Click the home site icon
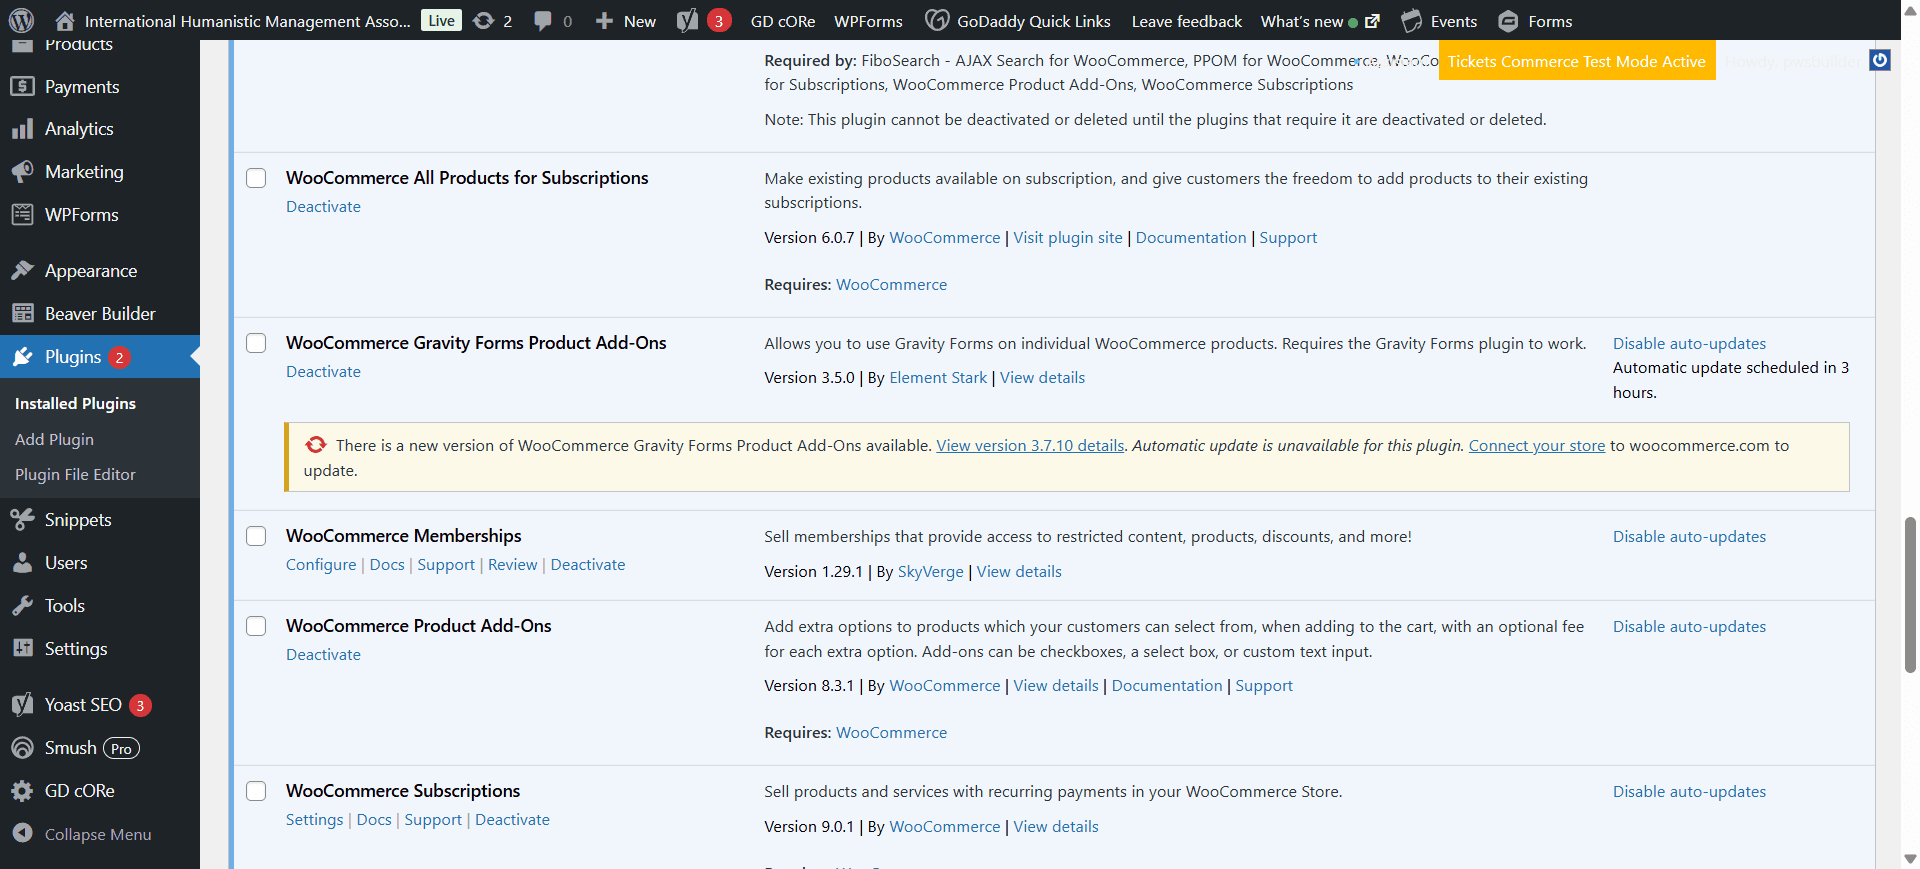This screenshot has height=869, width=1920. (x=65, y=21)
